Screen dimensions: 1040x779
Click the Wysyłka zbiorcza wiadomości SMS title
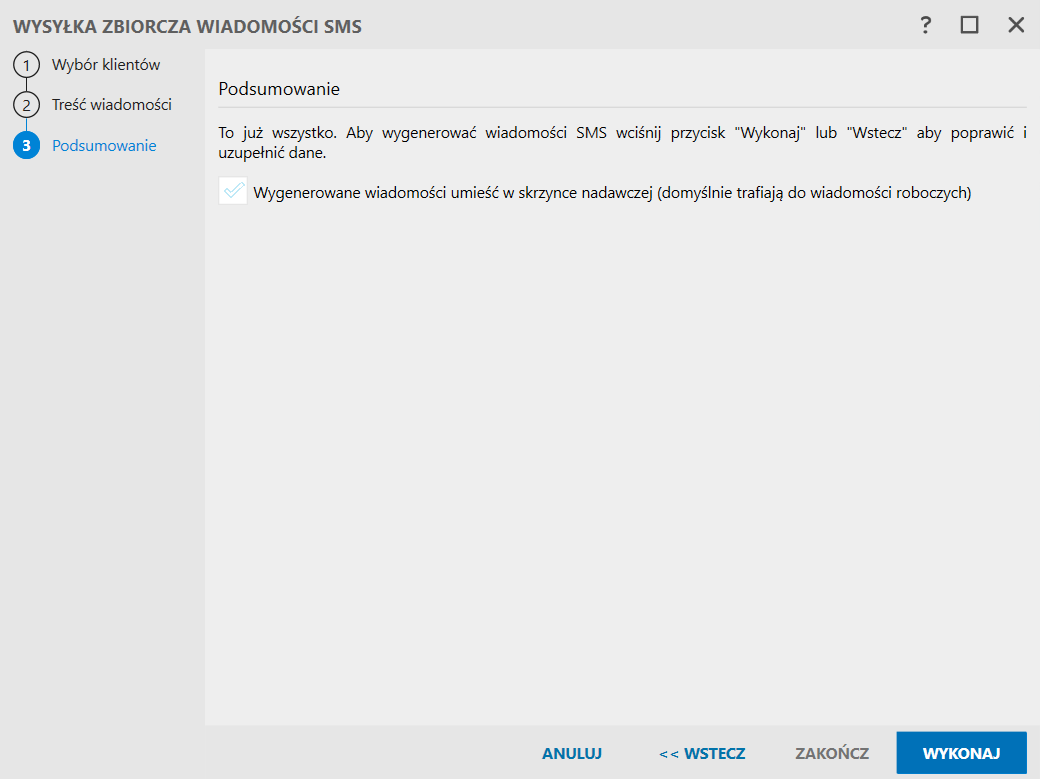coord(188,27)
